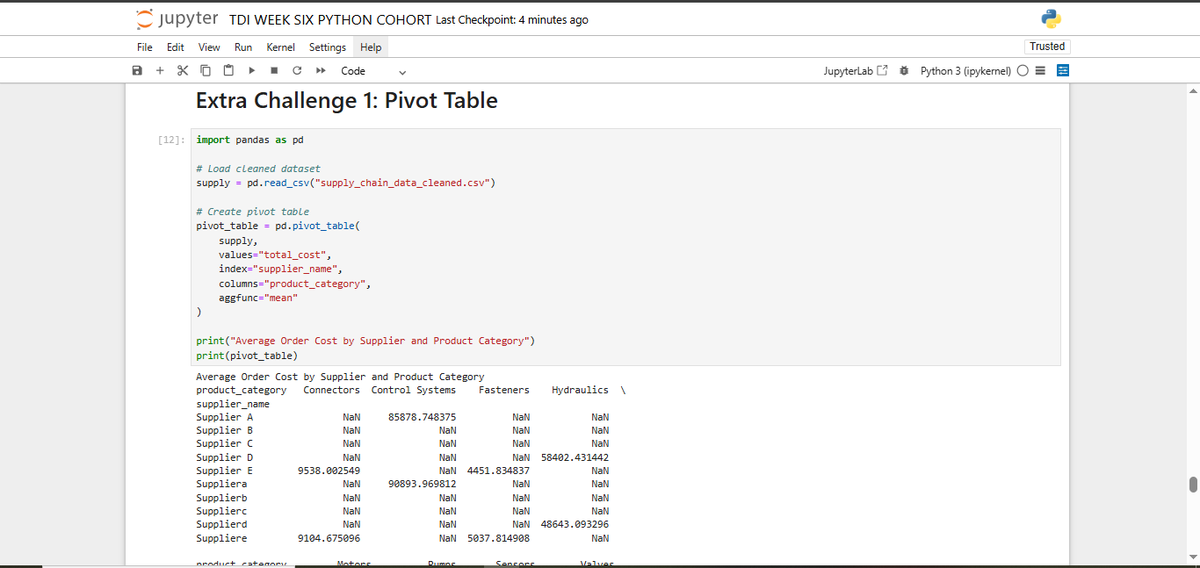
Task: Click the value 90893.969812 in output
Action: pyautogui.click(x=422, y=484)
